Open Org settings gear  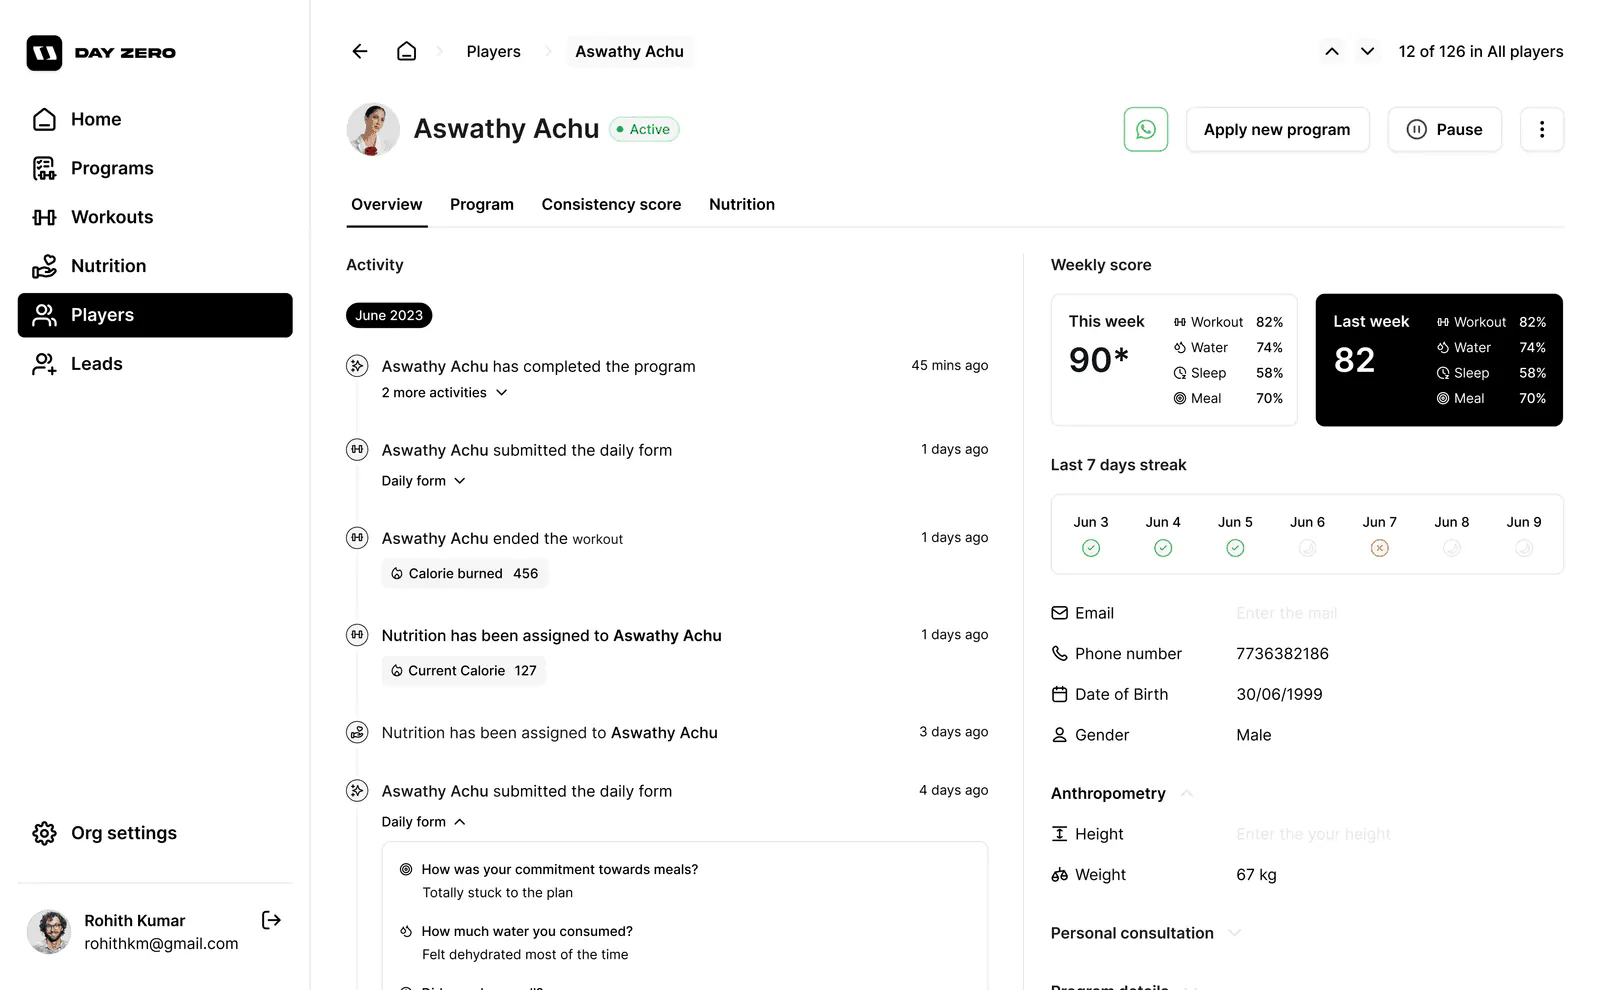[x=44, y=833]
